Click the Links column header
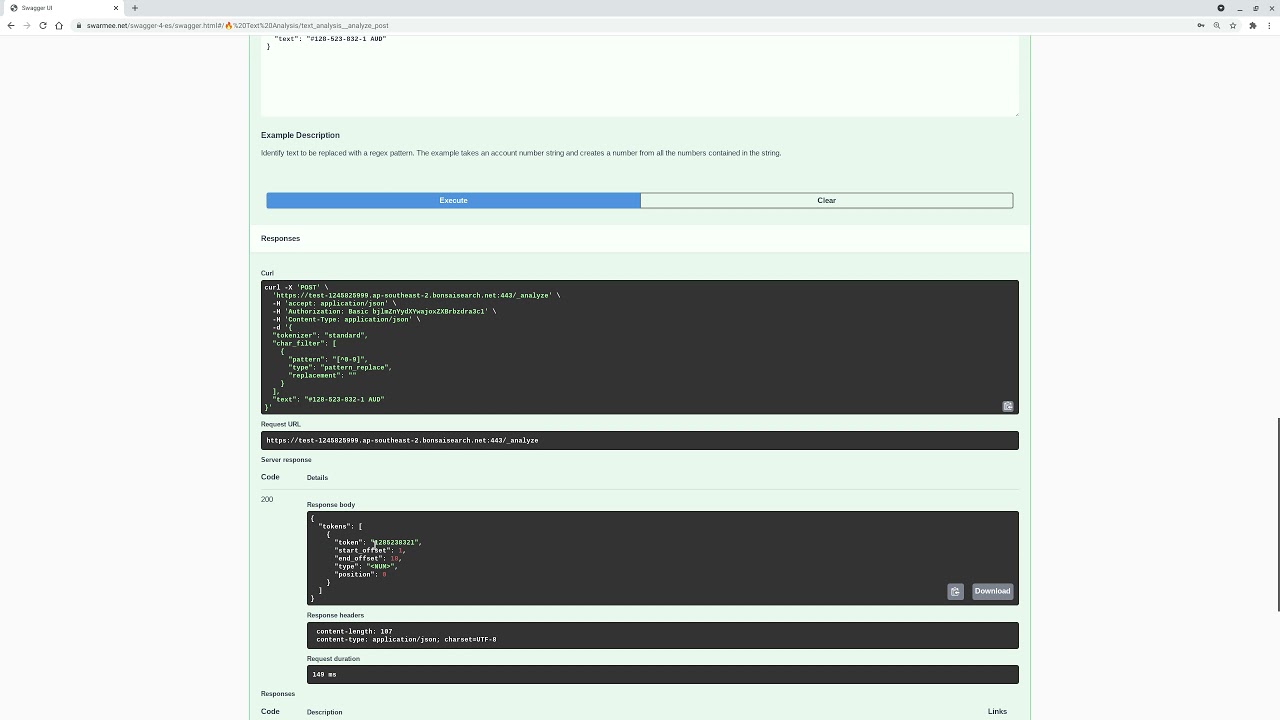Image resolution: width=1280 pixels, height=720 pixels. (997, 711)
